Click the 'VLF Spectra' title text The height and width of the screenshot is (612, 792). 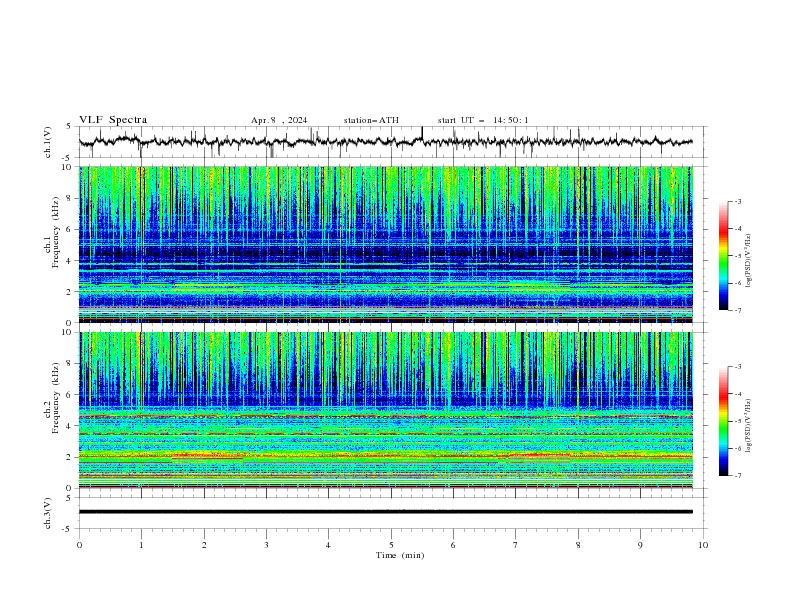pyautogui.click(x=113, y=120)
